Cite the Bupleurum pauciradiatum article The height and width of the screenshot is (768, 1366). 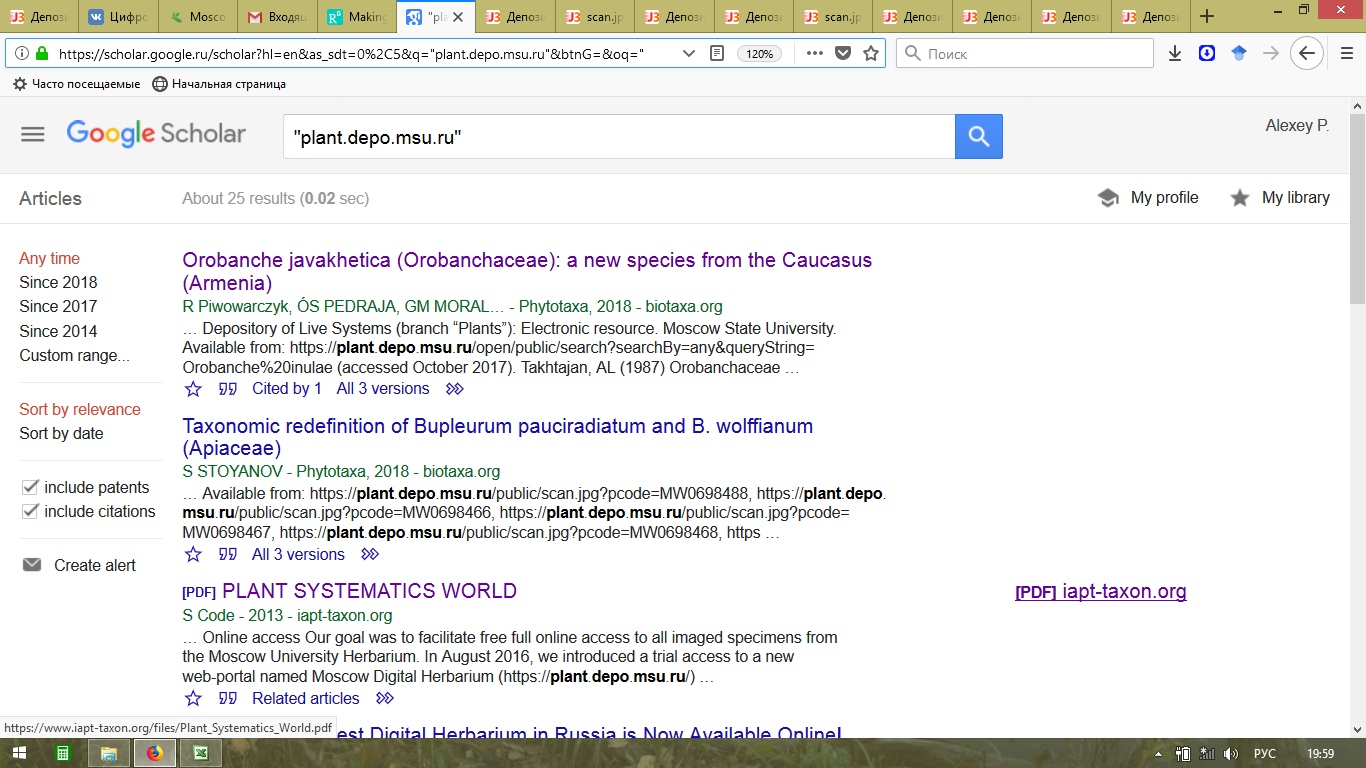[x=228, y=555]
